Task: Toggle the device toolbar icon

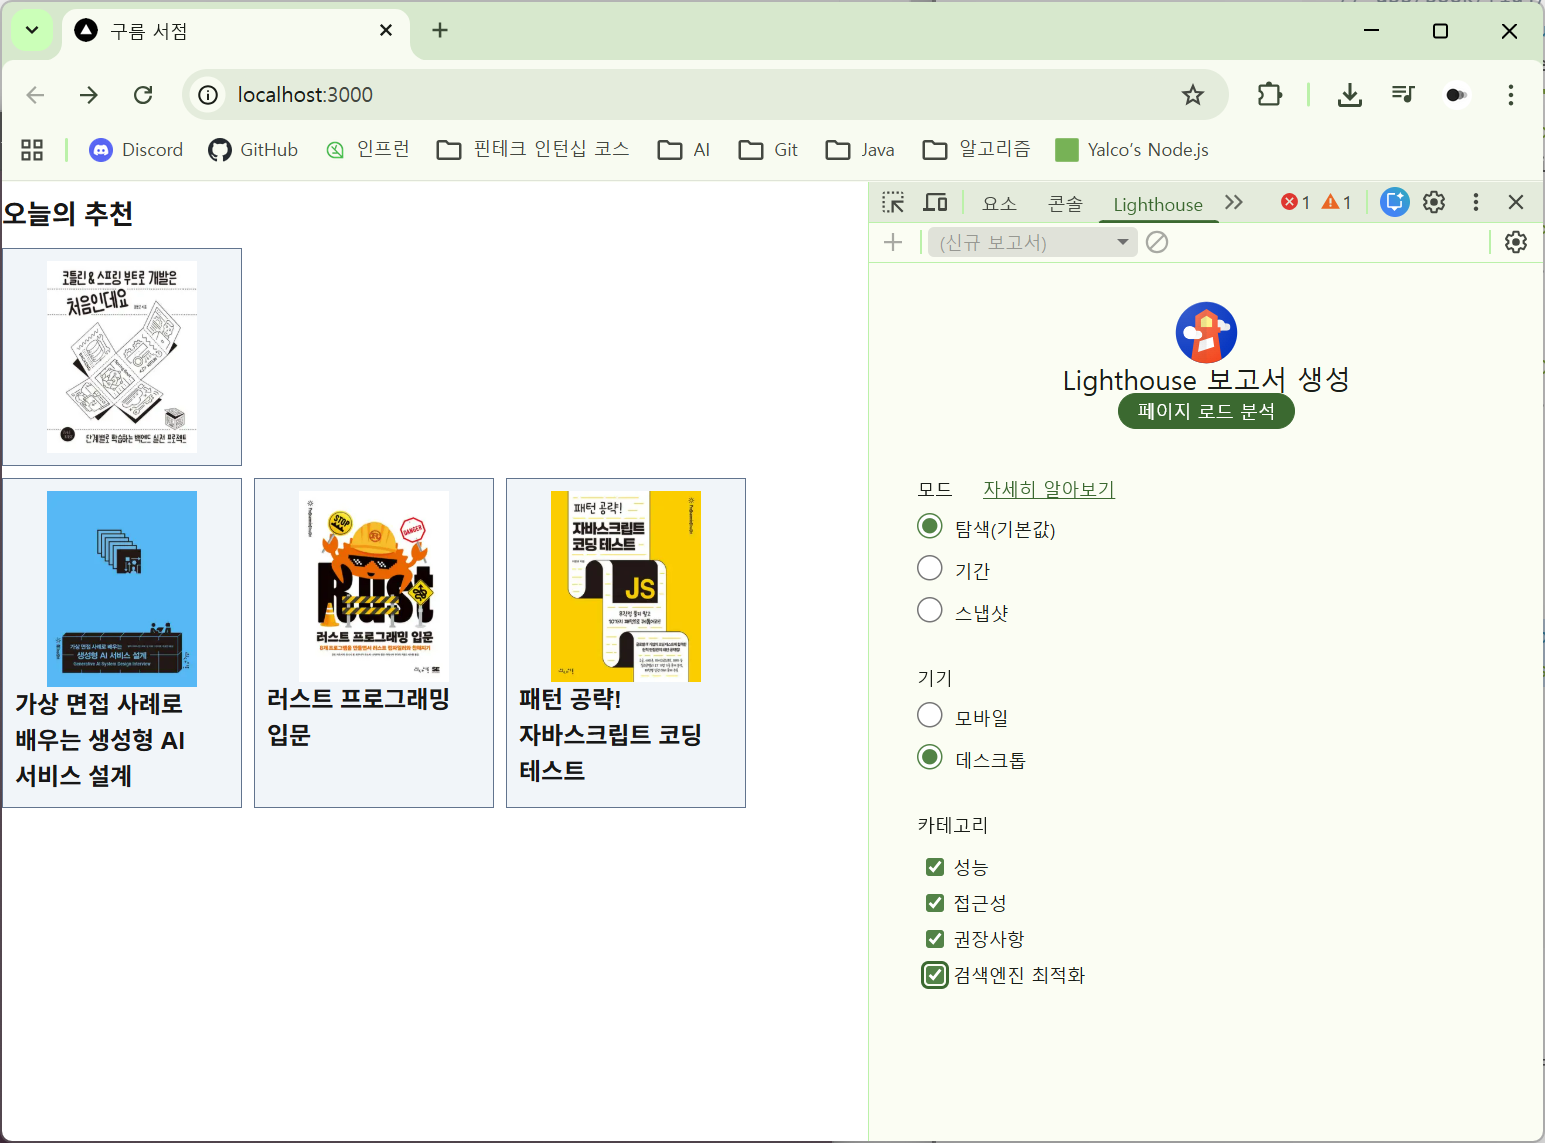Action: [x=935, y=203]
